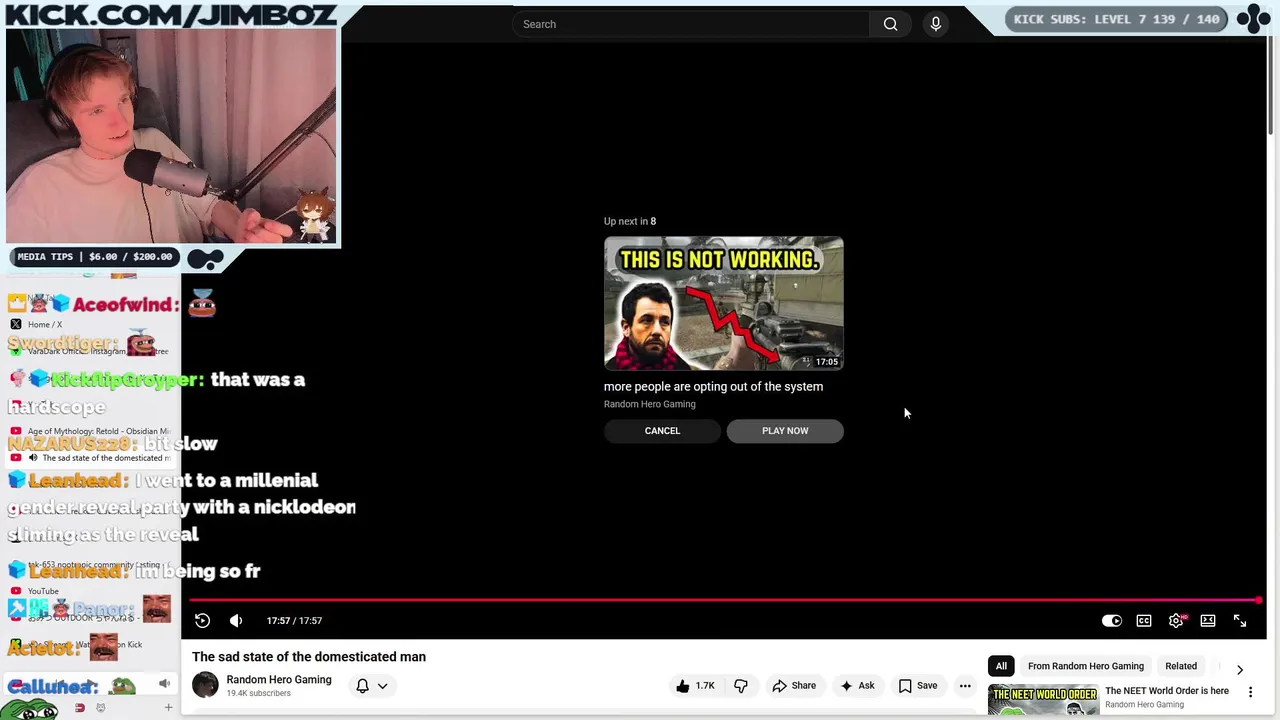1280x720 pixels.
Task: Click the Media Tips $6.00 / $200.00 bar
Action: tap(95, 257)
